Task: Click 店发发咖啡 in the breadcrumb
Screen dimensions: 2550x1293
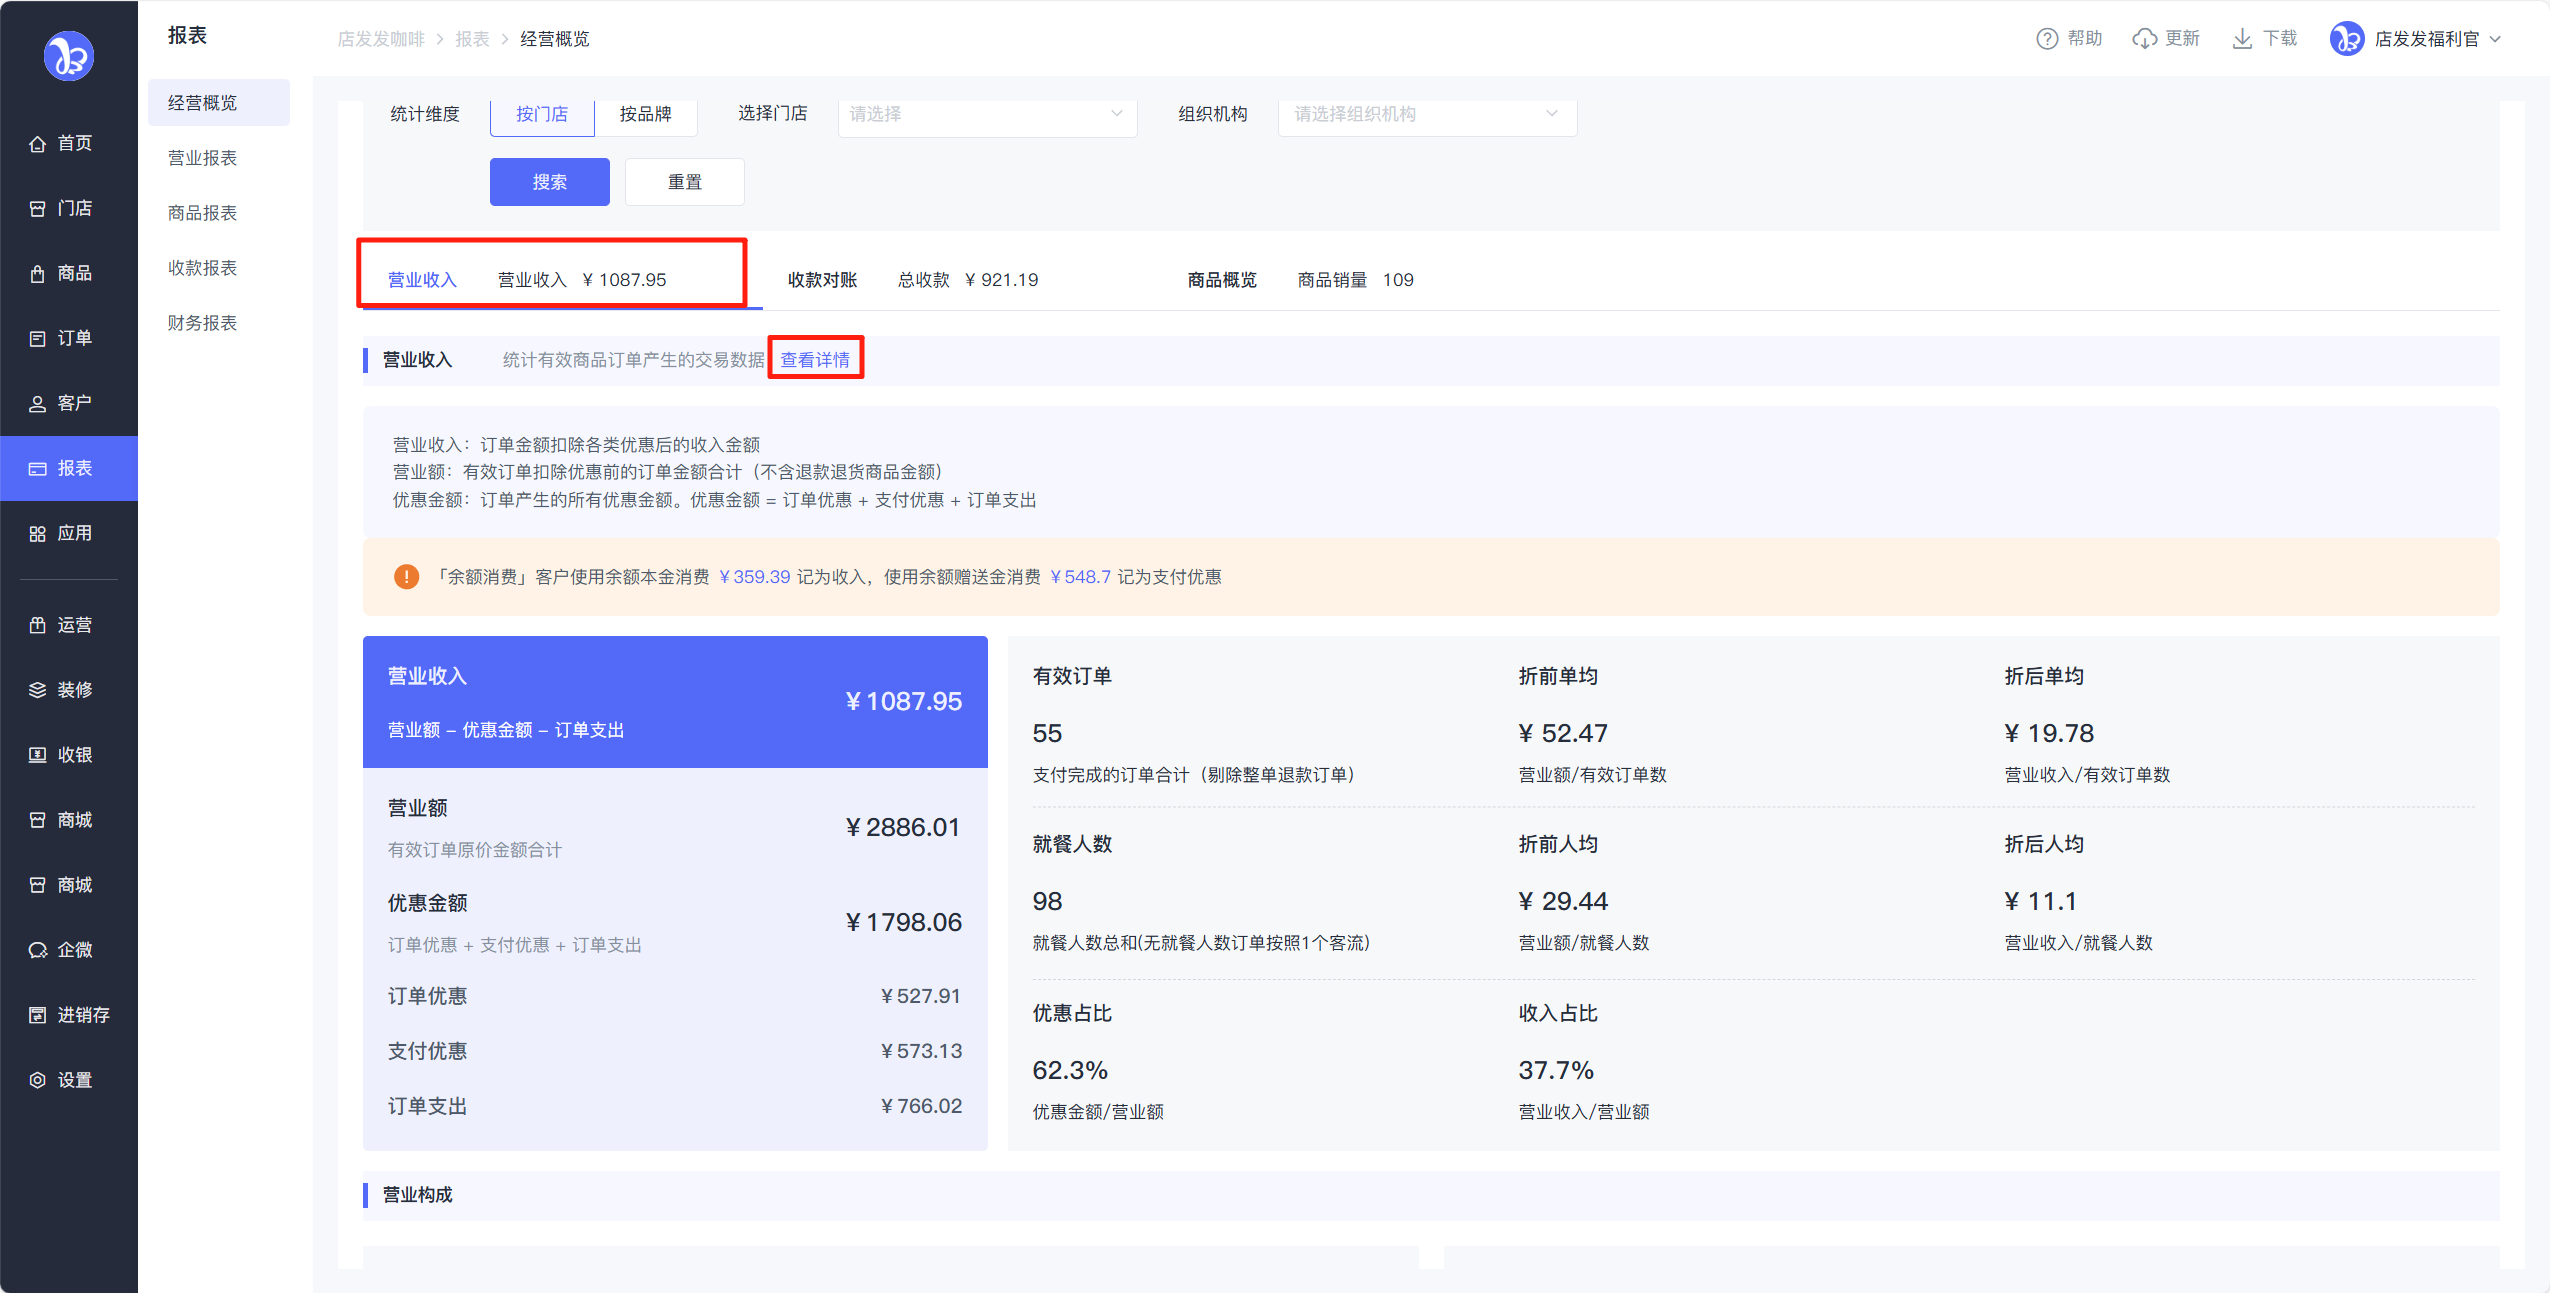Action: click(x=381, y=39)
